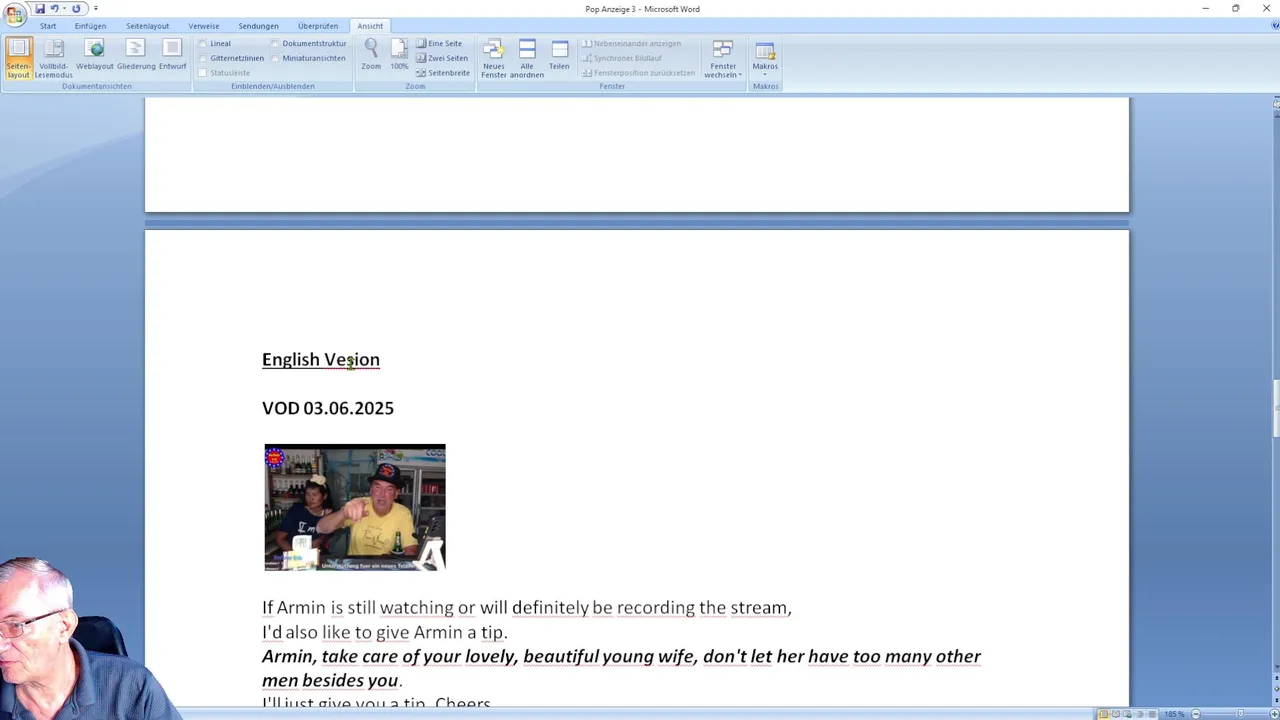Screen dimensions: 1280x720
Task: Open a Neues Fenster
Action: (494, 58)
